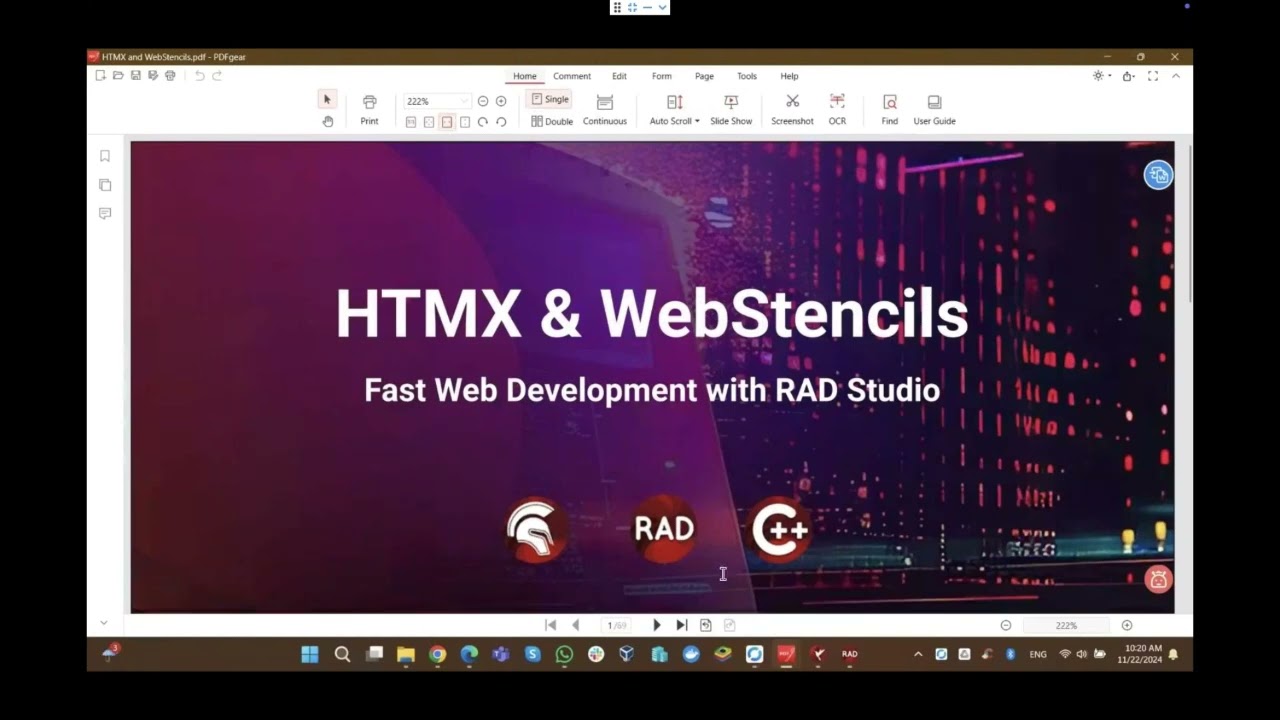Open the Screenshot scissors tool
Viewport: 1280px width, 720px height.
(792, 110)
